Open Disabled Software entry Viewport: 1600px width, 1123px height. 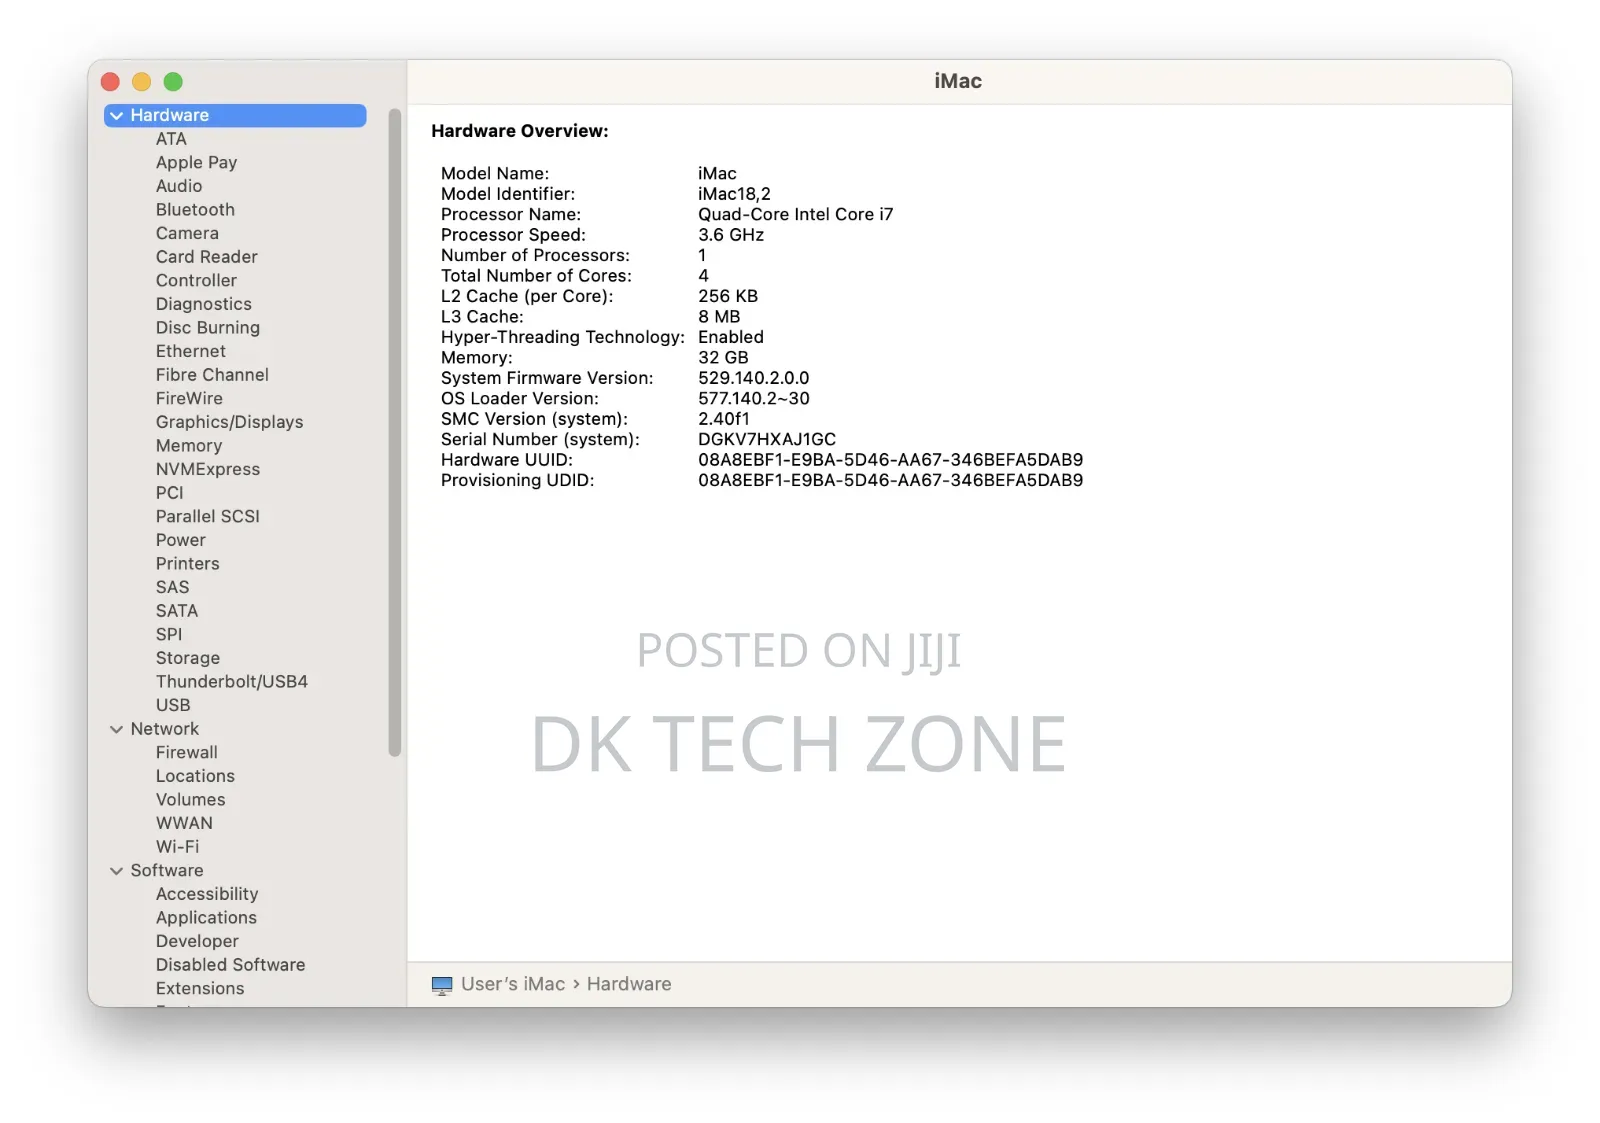coord(230,965)
